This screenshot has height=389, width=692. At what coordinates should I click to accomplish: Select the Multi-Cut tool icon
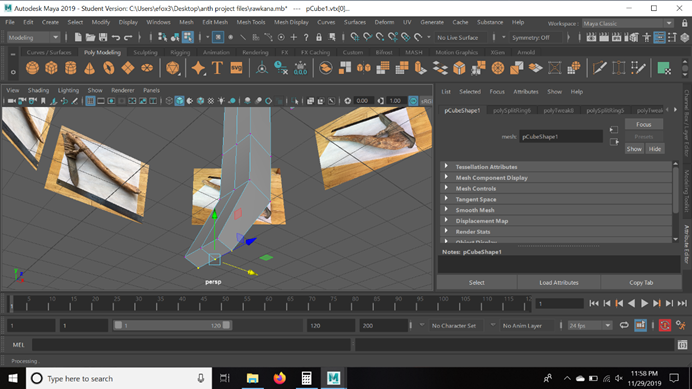point(599,68)
